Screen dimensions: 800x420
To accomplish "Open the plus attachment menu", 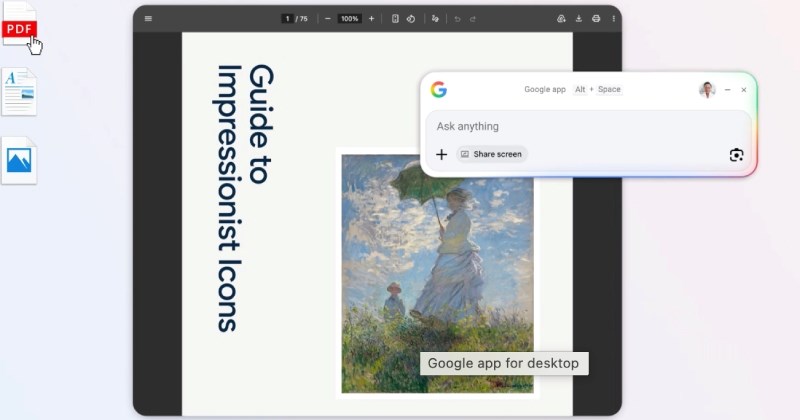I will point(442,154).
